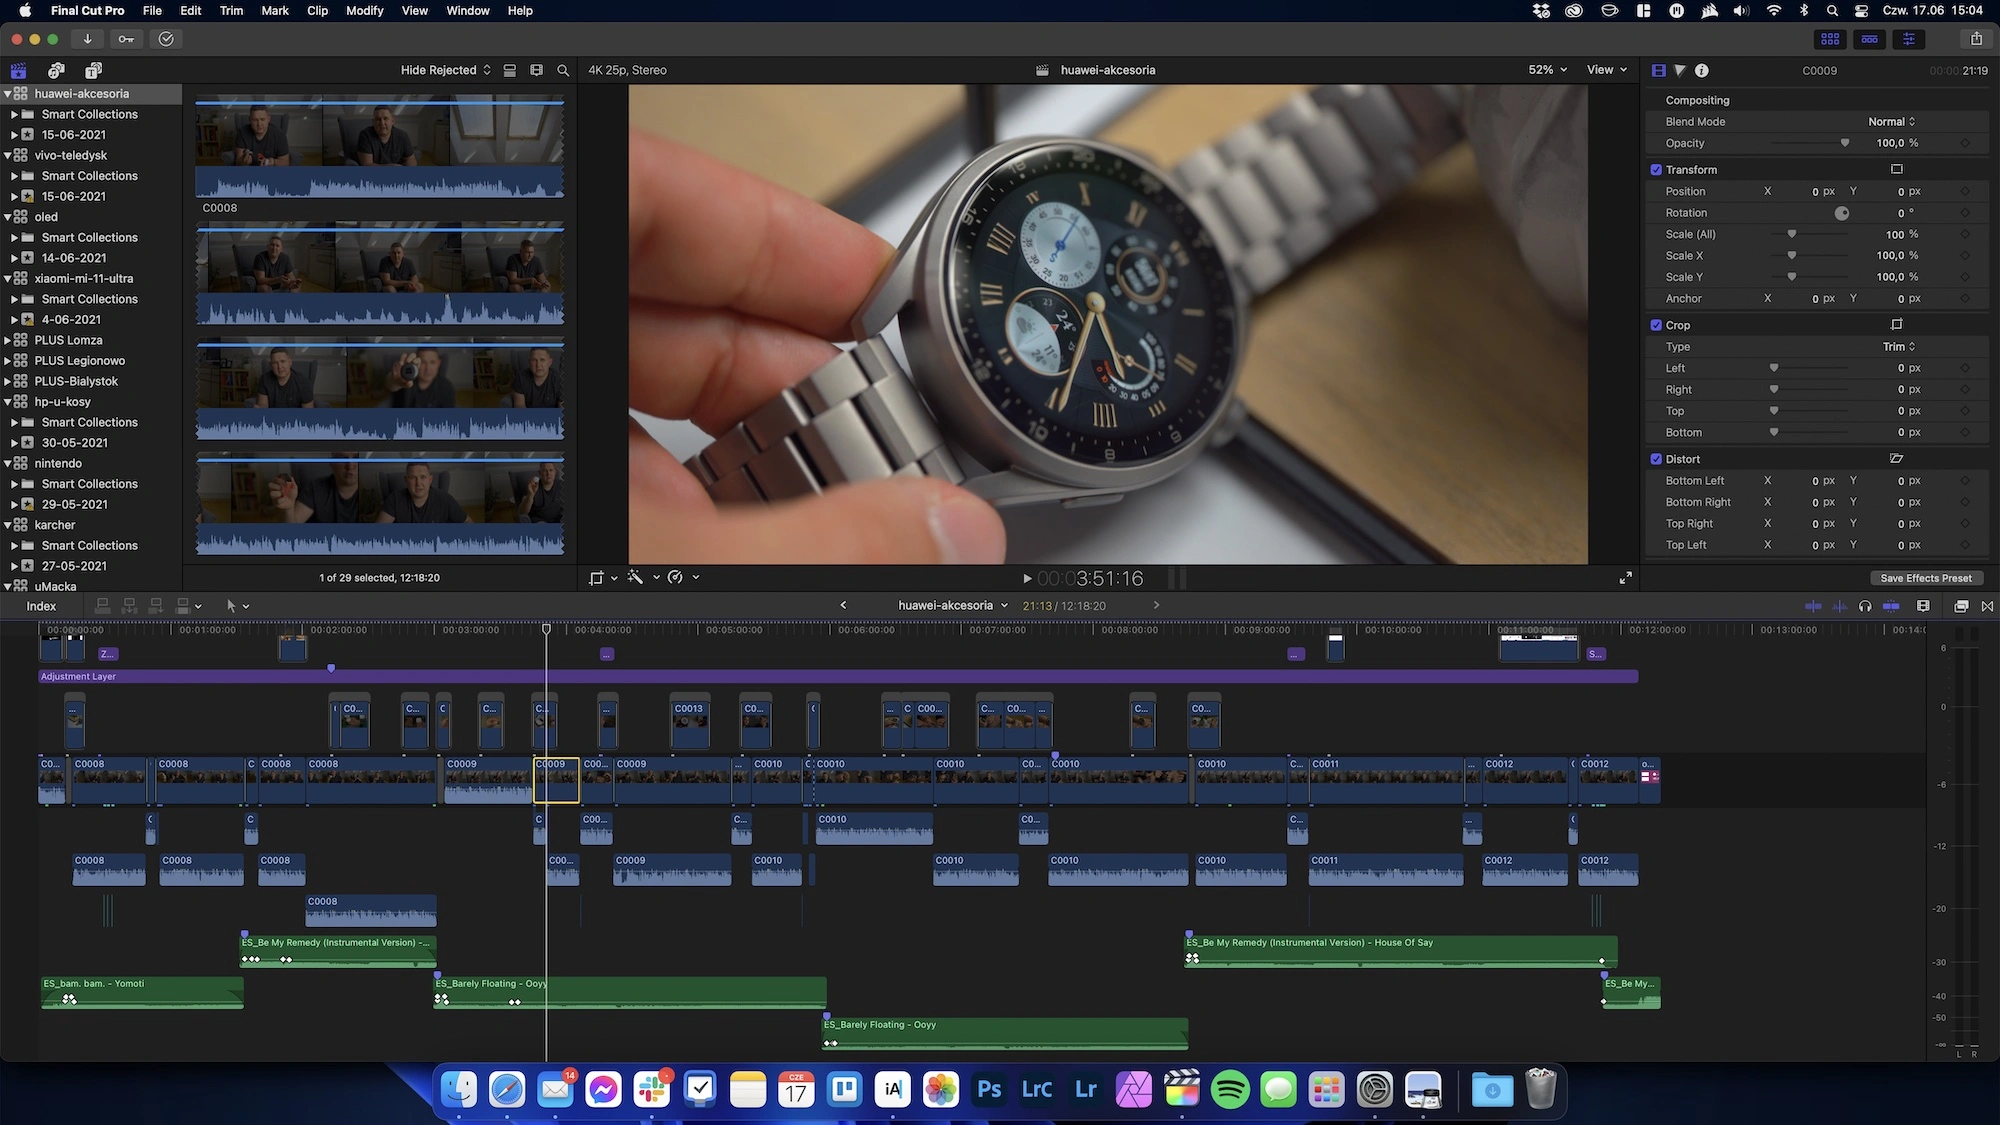Open the background tasks checkmark icon

[x=166, y=39]
